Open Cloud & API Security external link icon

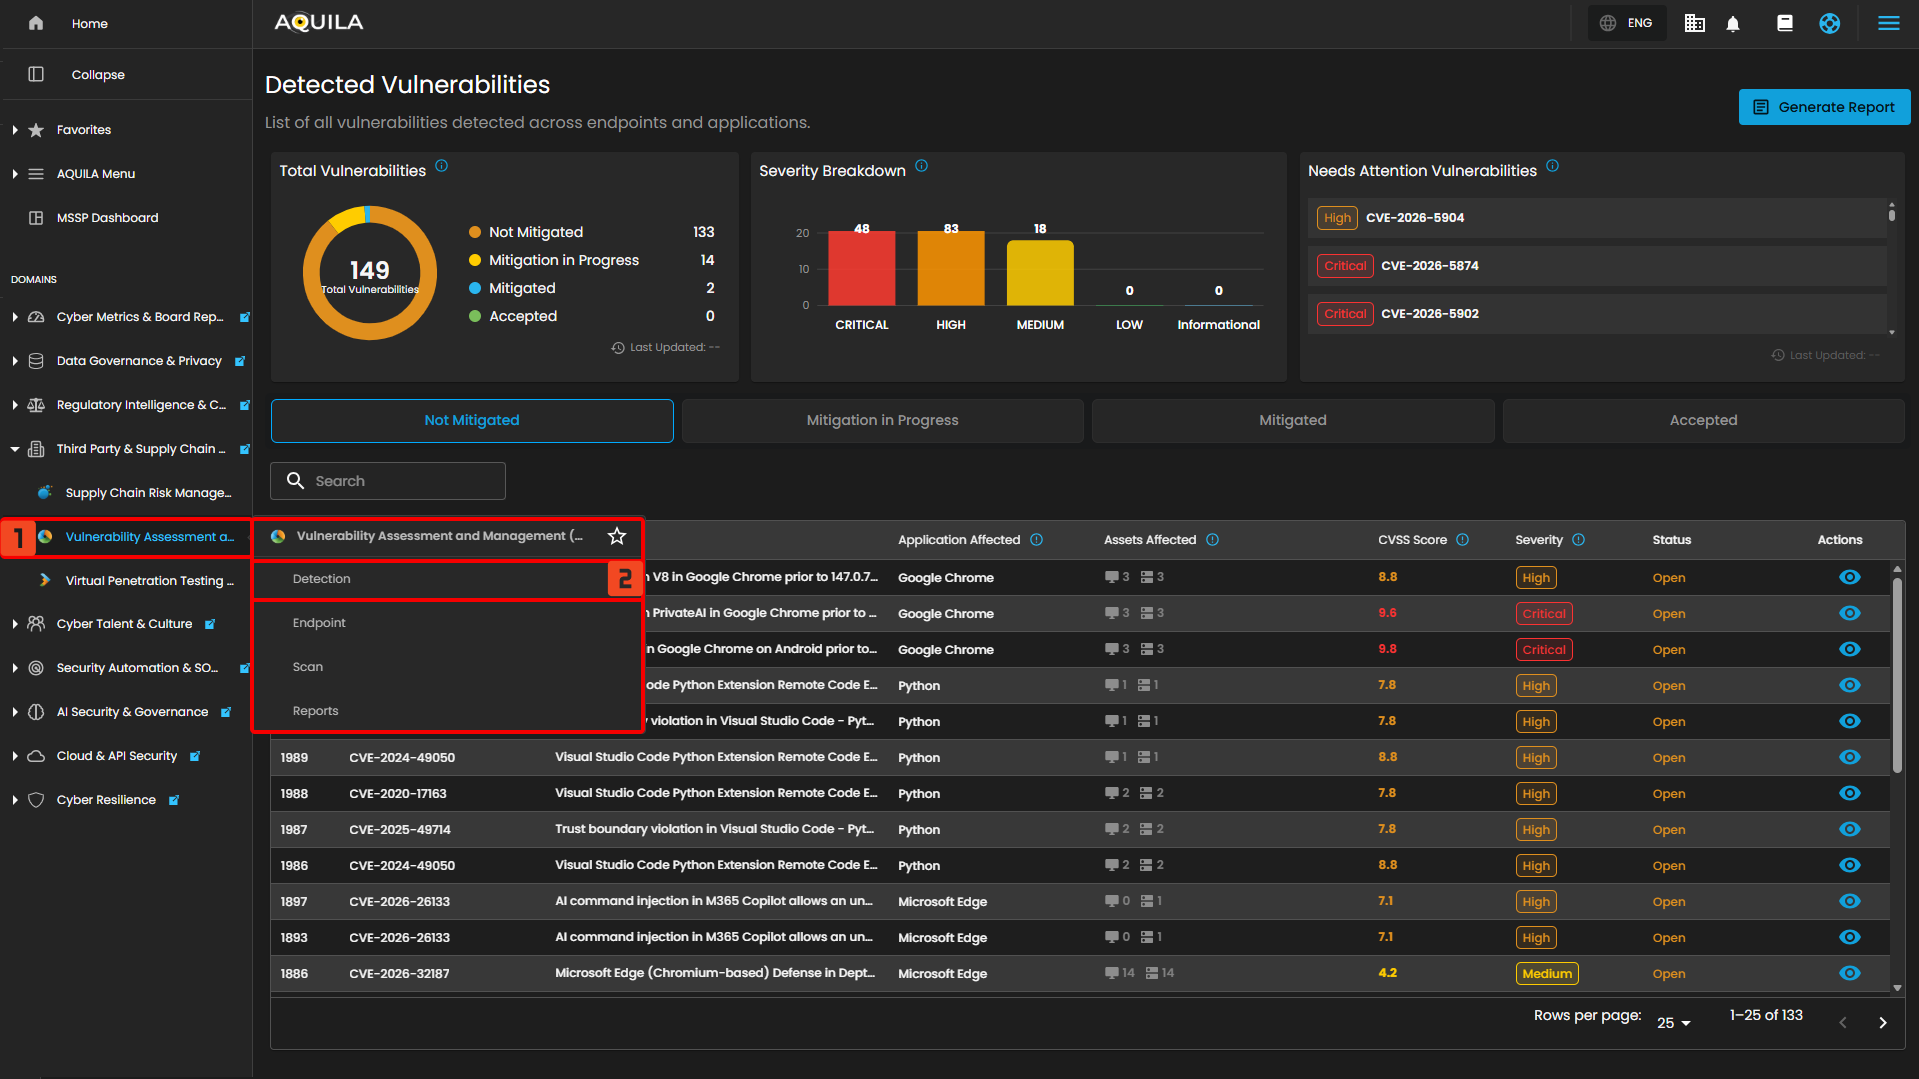tap(194, 756)
